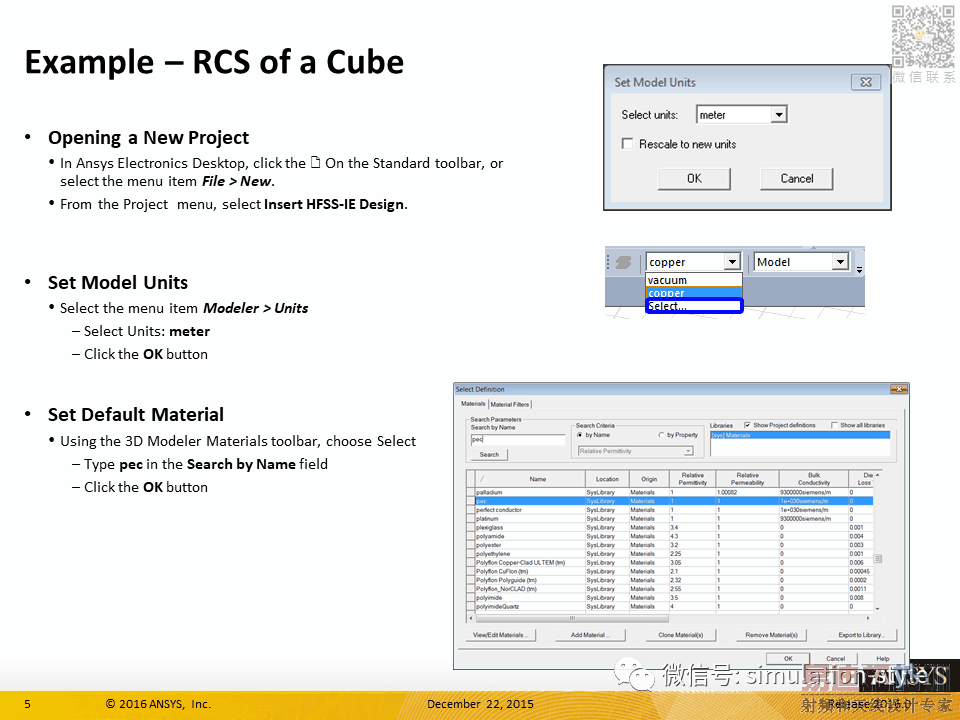The width and height of the screenshot is (960, 720).
Task: Tick the row selector box beside polyimide
Action: [471, 598]
